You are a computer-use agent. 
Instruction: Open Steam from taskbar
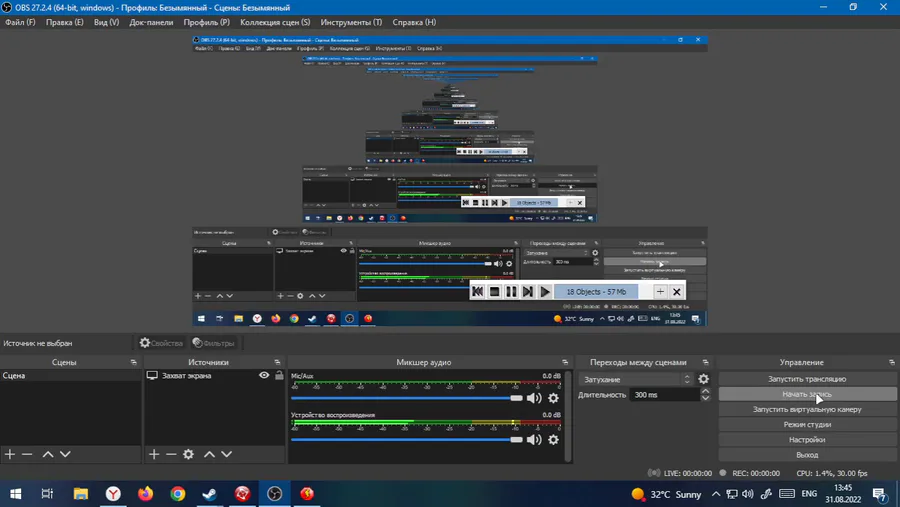tap(210, 494)
